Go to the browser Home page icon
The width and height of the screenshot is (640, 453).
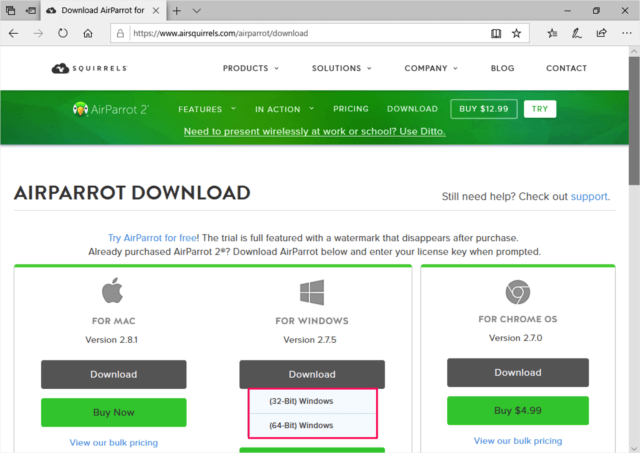pyautogui.click(x=89, y=33)
